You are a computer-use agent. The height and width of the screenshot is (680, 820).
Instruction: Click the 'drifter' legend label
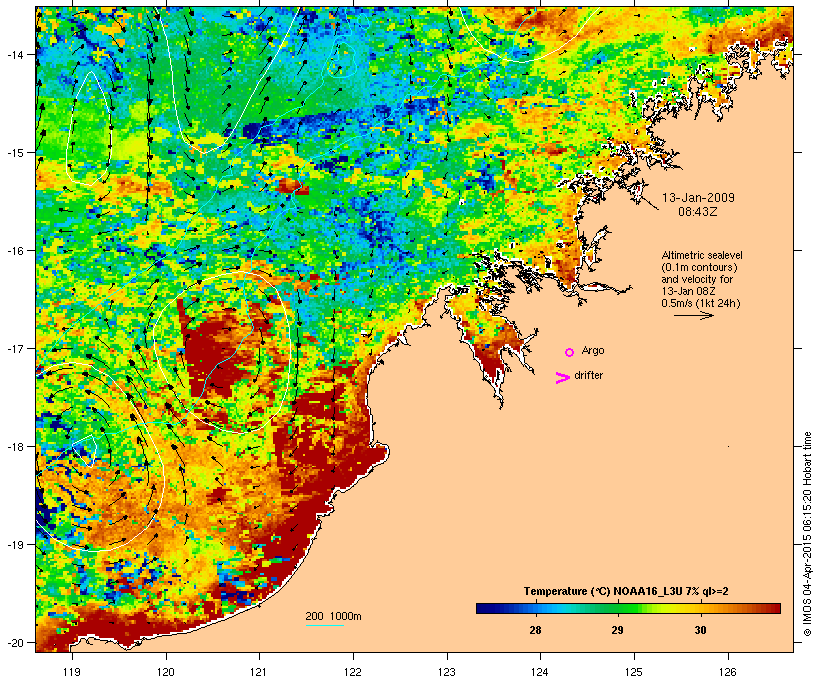click(x=588, y=375)
